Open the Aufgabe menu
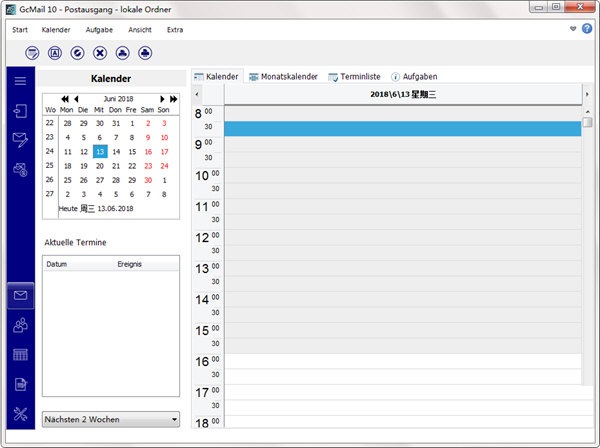600x448 pixels. (x=99, y=30)
